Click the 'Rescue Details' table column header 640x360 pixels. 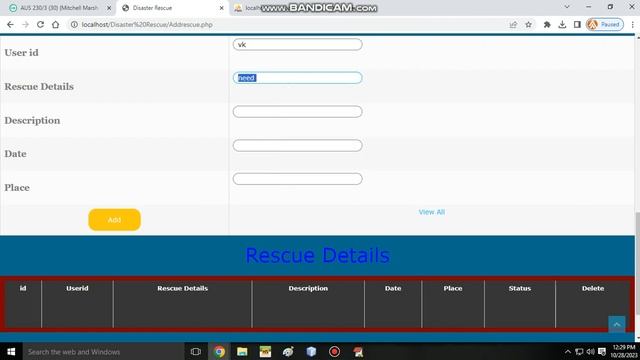(x=182, y=288)
